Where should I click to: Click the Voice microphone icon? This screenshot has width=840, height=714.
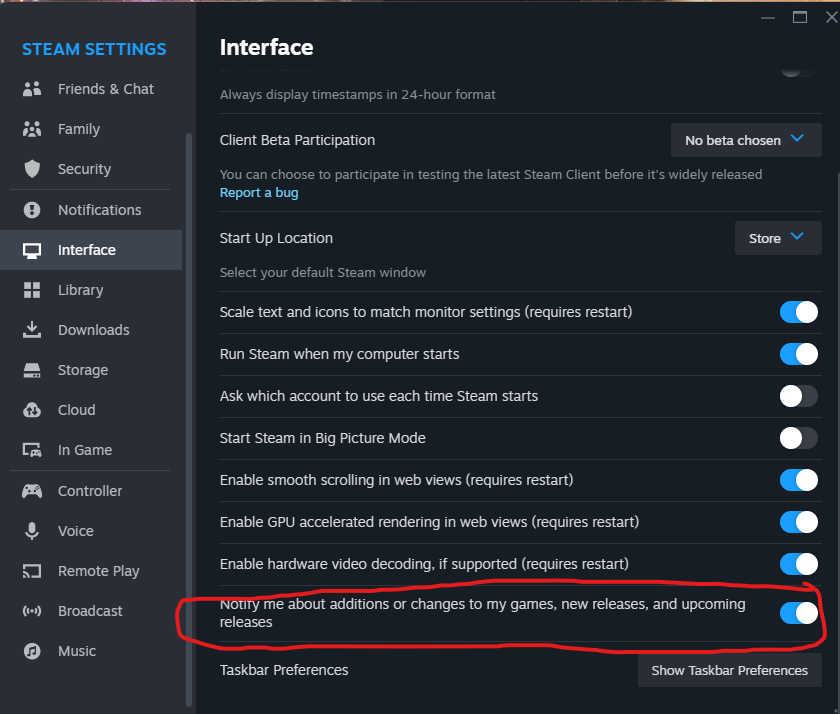tap(32, 531)
